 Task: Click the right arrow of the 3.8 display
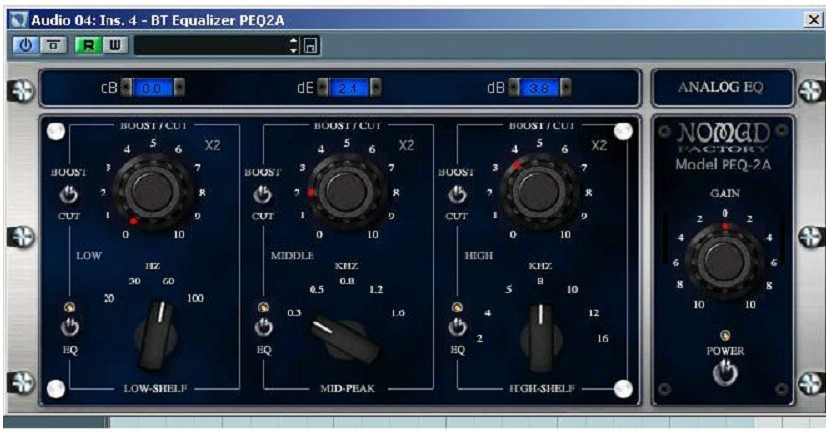pyautogui.click(x=565, y=88)
